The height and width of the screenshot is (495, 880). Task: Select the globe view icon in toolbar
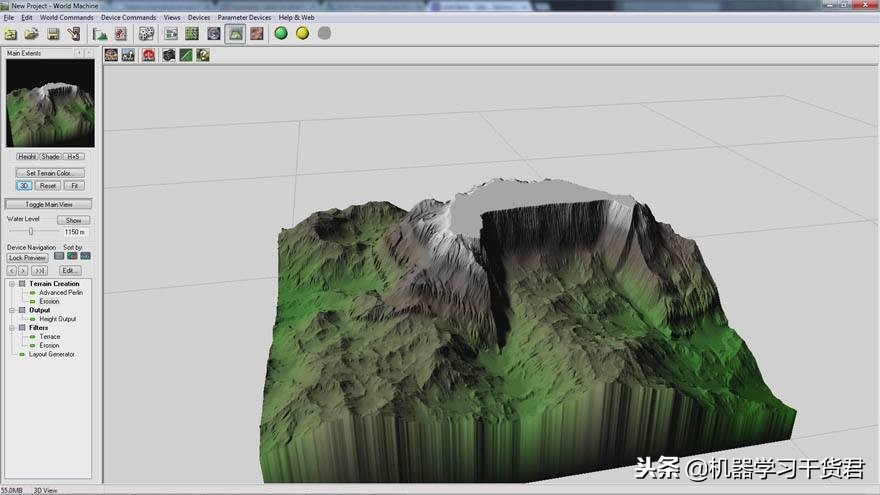(x=213, y=34)
